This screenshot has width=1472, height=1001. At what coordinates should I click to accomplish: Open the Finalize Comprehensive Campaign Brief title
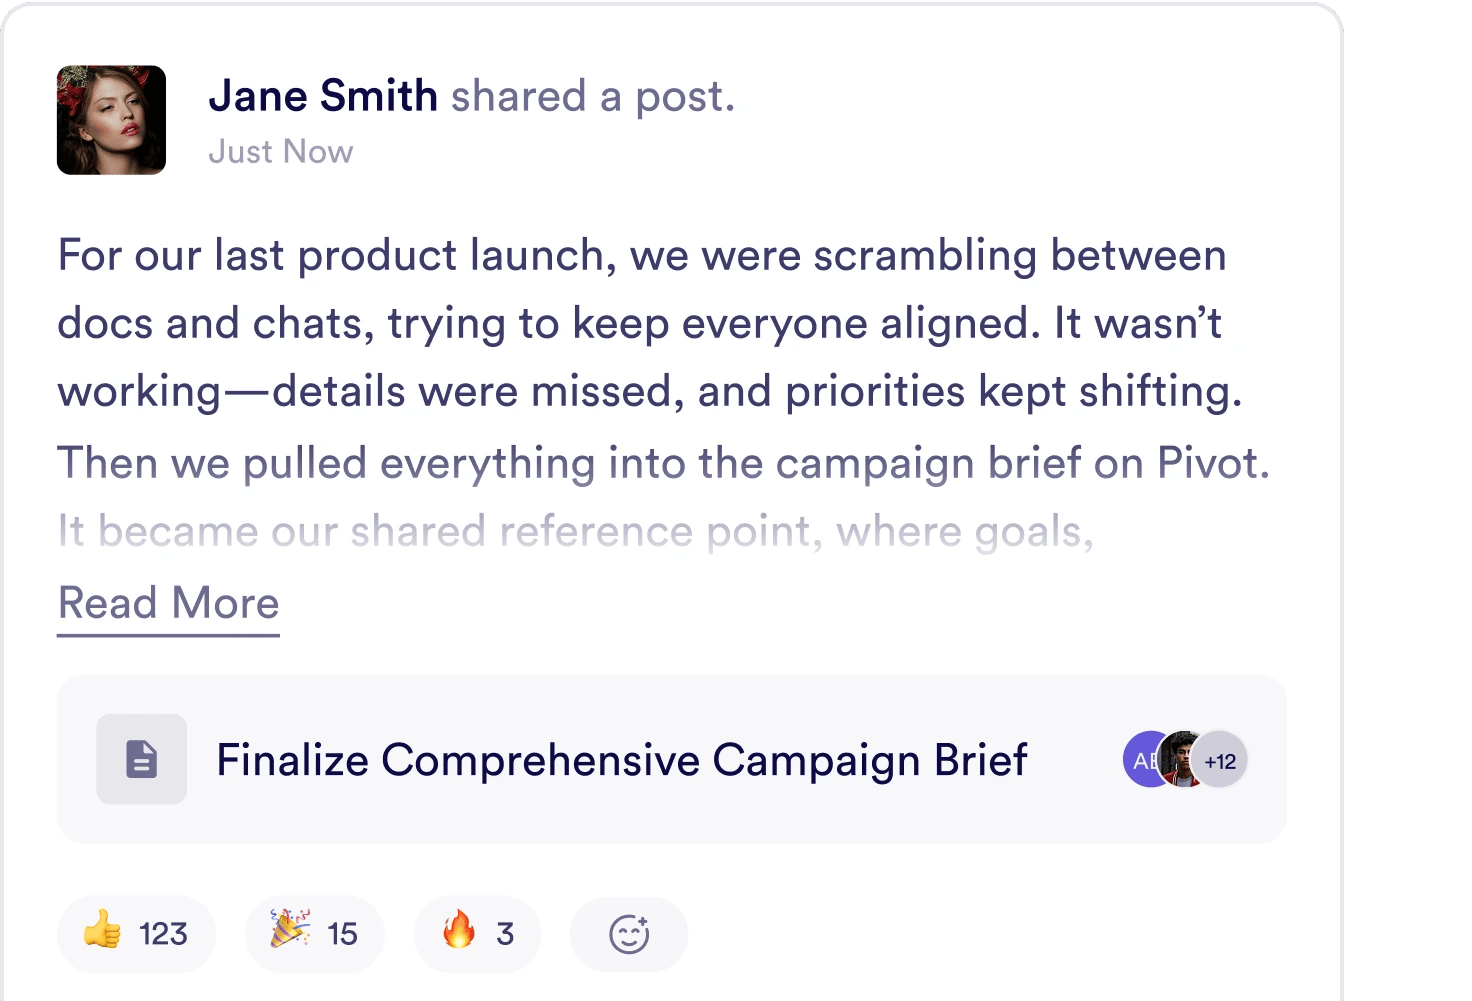tap(621, 760)
